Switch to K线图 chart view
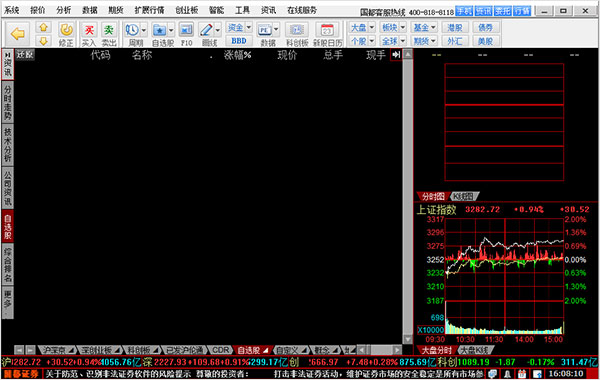This screenshot has height=380, width=600. click(x=463, y=196)
